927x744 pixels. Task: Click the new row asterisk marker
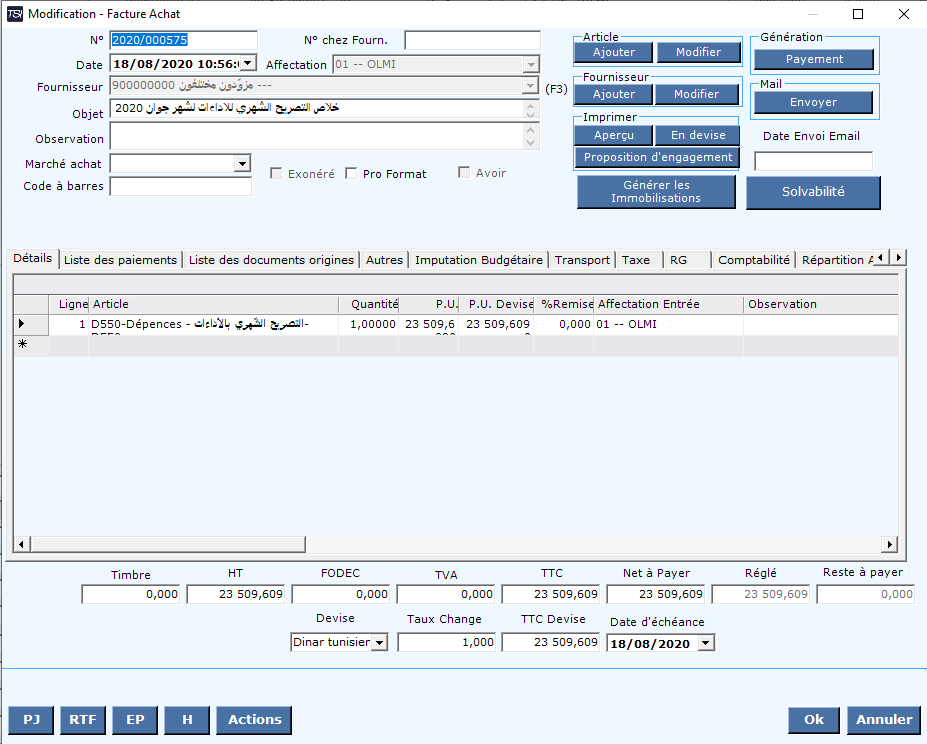tap(22, 344)
